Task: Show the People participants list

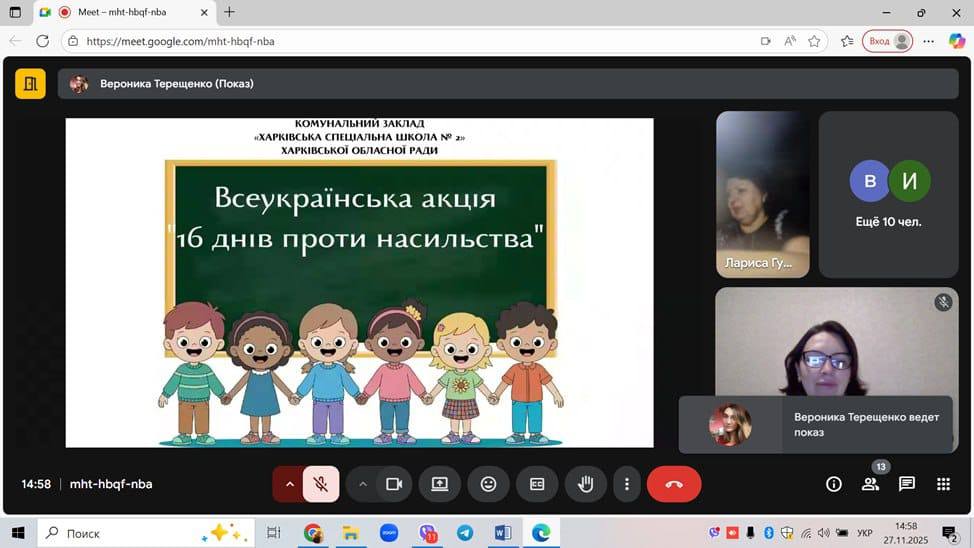Action: 870,484
